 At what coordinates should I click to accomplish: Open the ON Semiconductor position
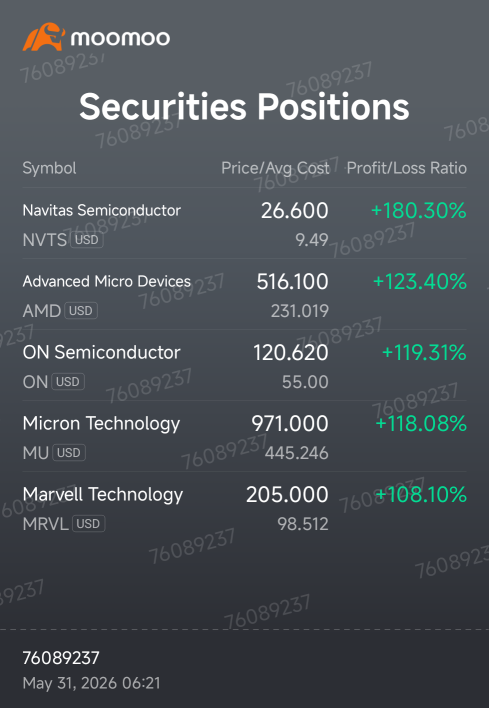244,365
